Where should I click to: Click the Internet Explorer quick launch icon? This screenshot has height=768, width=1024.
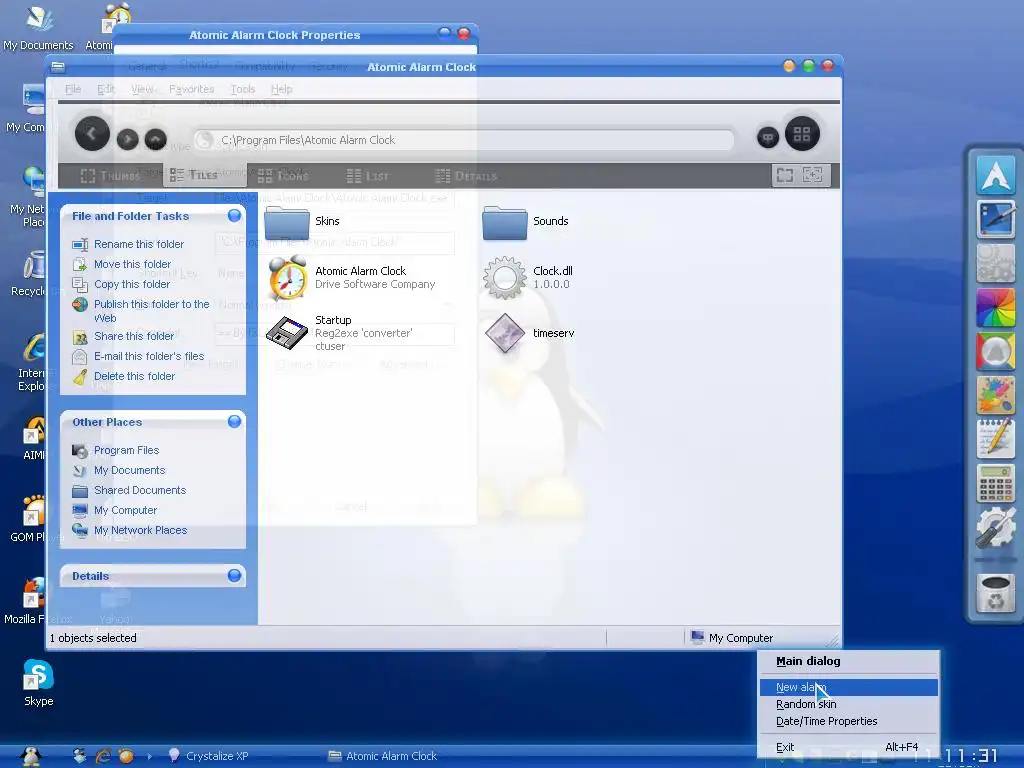(103, 756)
